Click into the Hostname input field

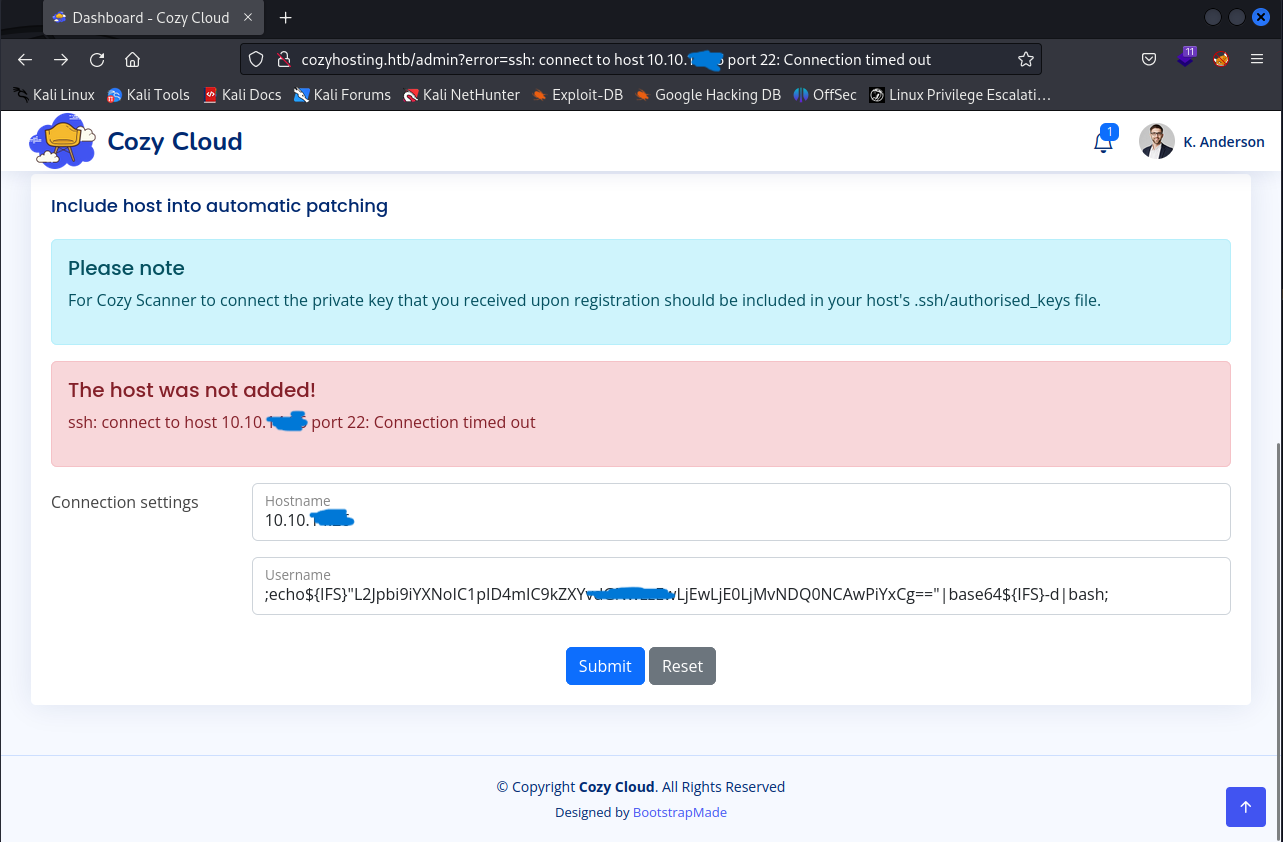740,520
